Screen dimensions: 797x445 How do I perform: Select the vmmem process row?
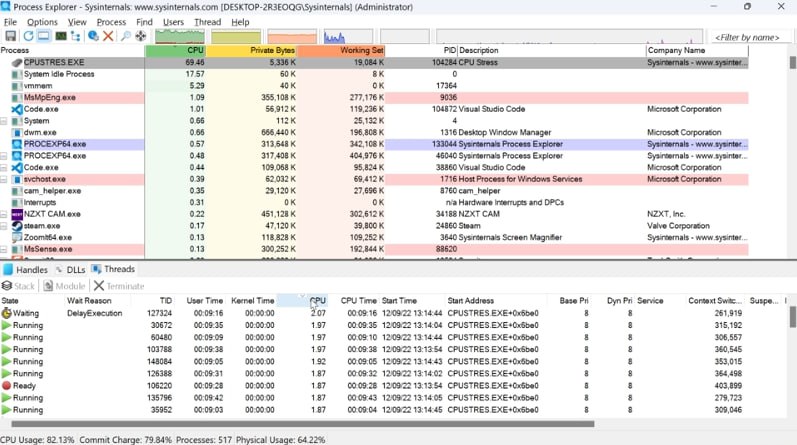[374, 86]
